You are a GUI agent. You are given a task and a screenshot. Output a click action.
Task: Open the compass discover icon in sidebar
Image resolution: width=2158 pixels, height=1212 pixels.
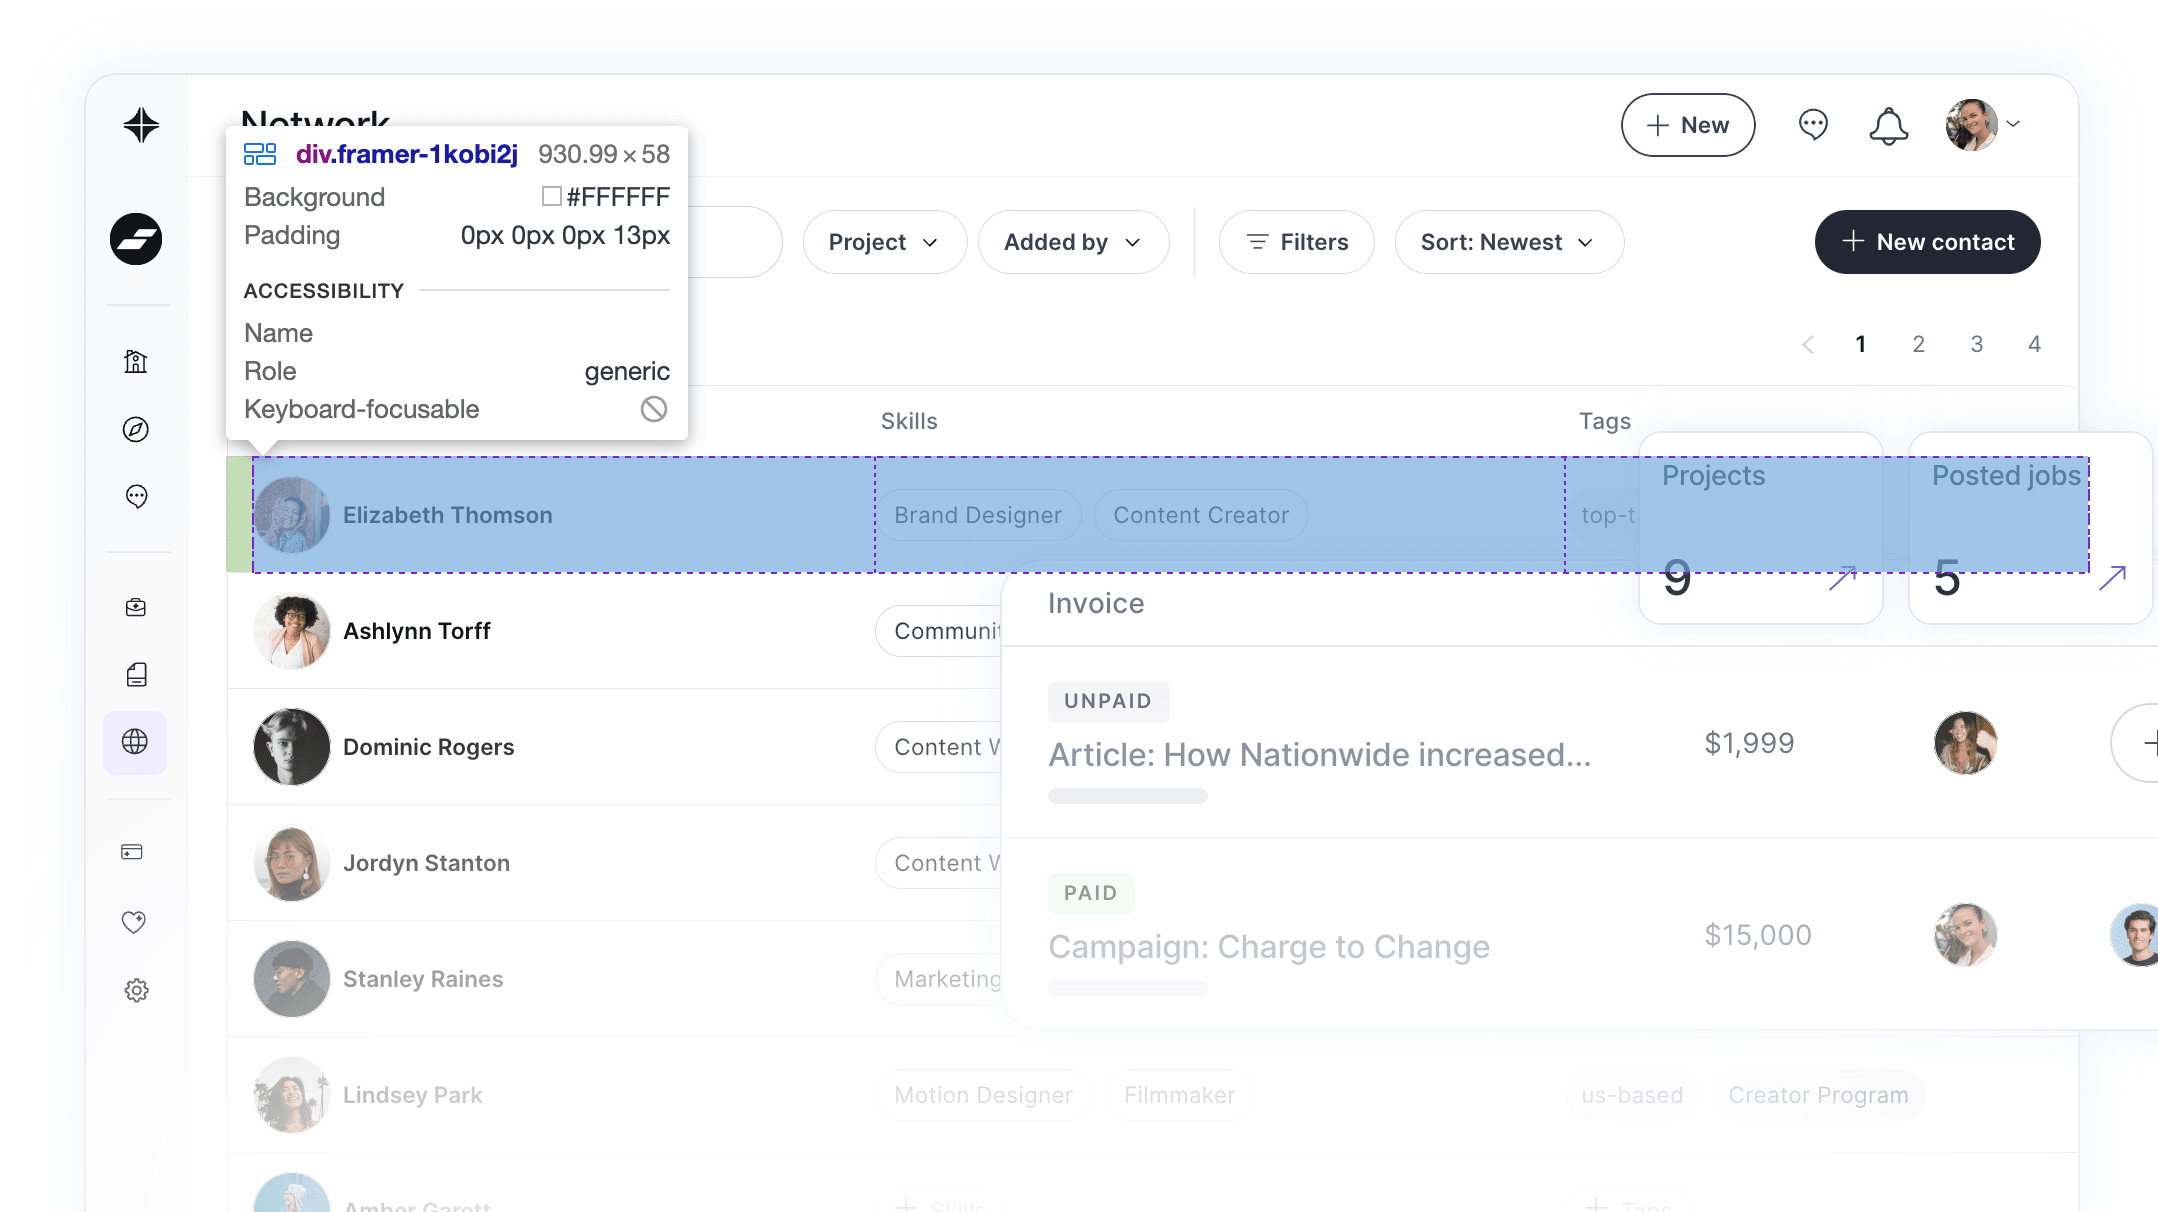(x=136, y=429)
